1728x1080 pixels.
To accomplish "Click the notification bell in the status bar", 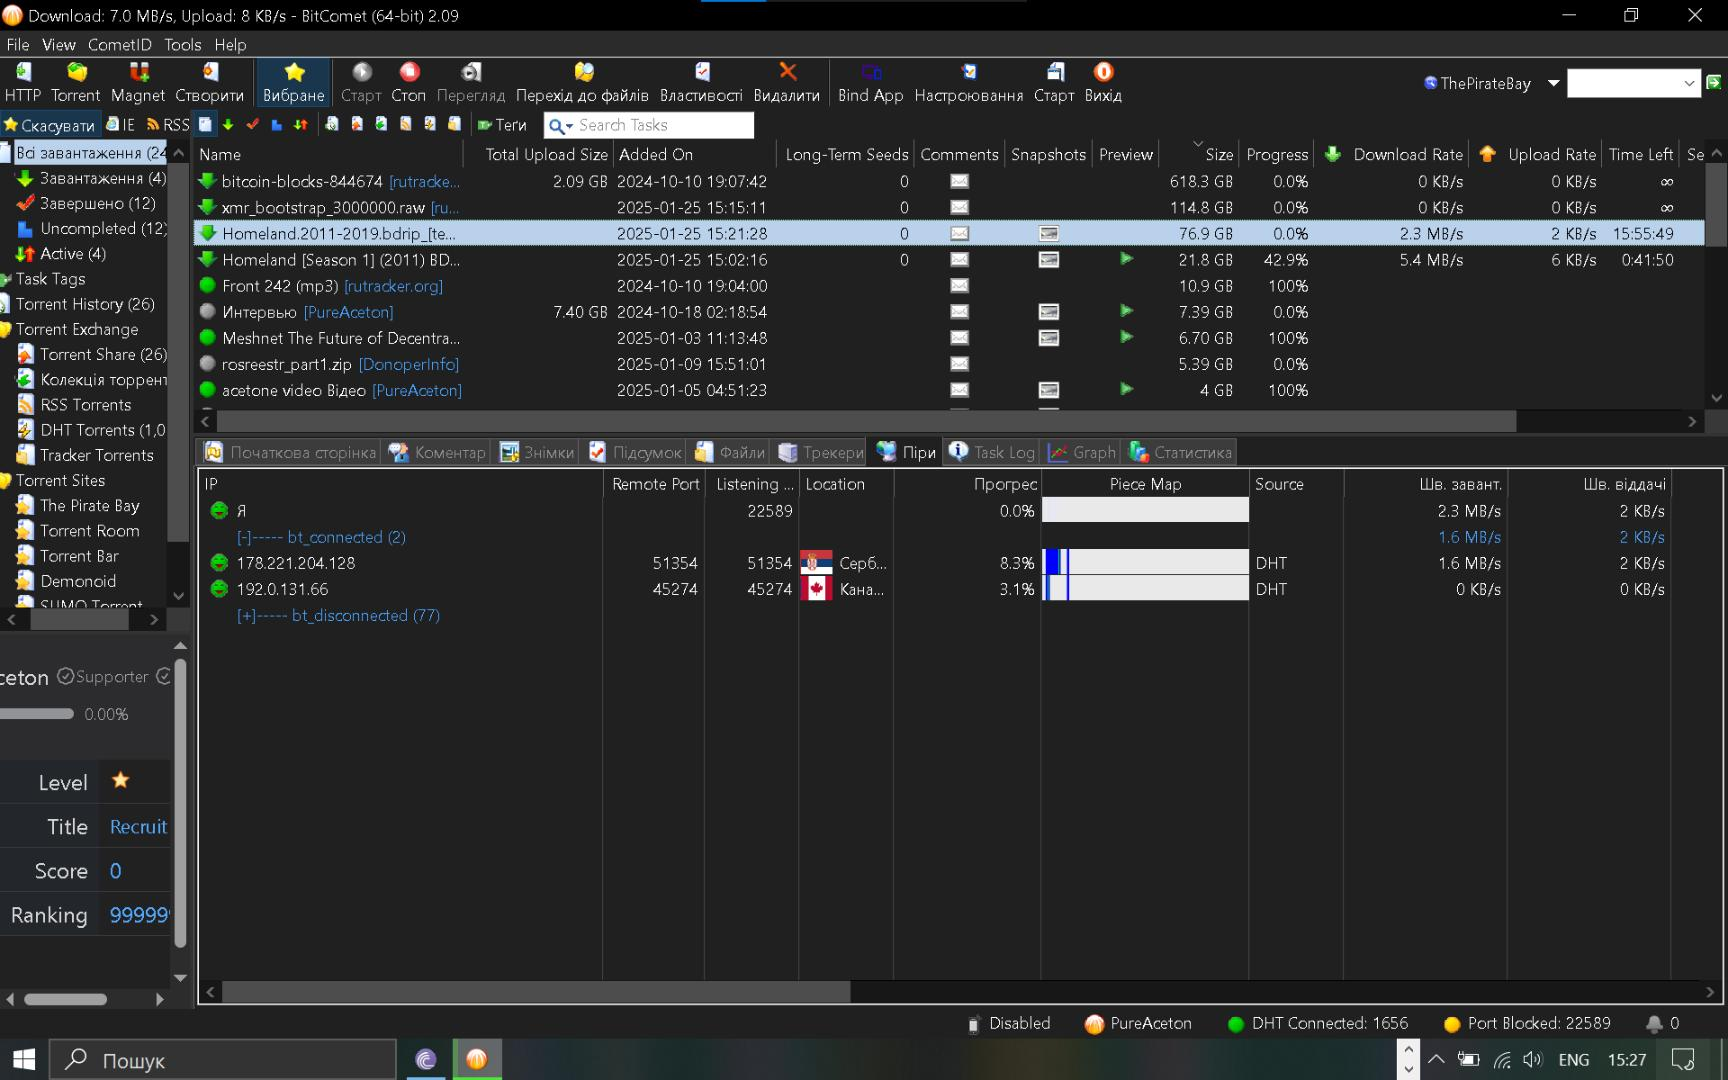I will pos(1654,1024).
